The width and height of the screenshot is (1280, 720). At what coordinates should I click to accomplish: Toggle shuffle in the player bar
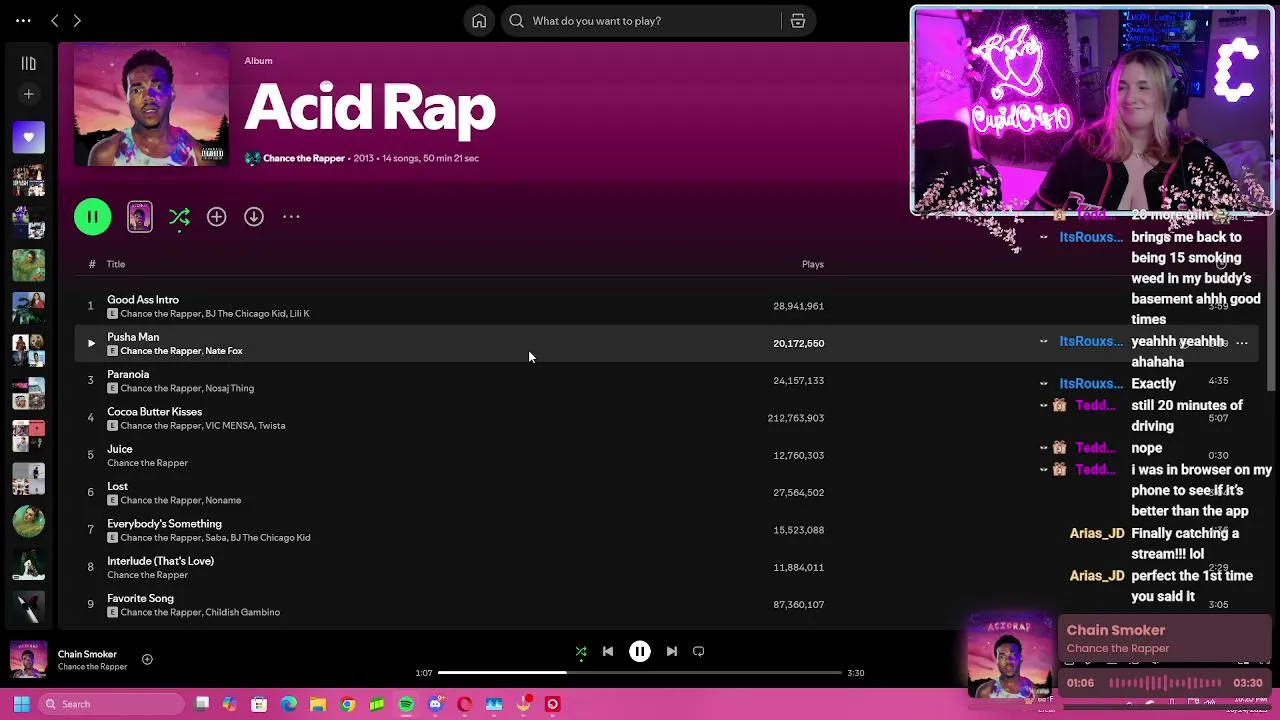(x=581, y=652)
